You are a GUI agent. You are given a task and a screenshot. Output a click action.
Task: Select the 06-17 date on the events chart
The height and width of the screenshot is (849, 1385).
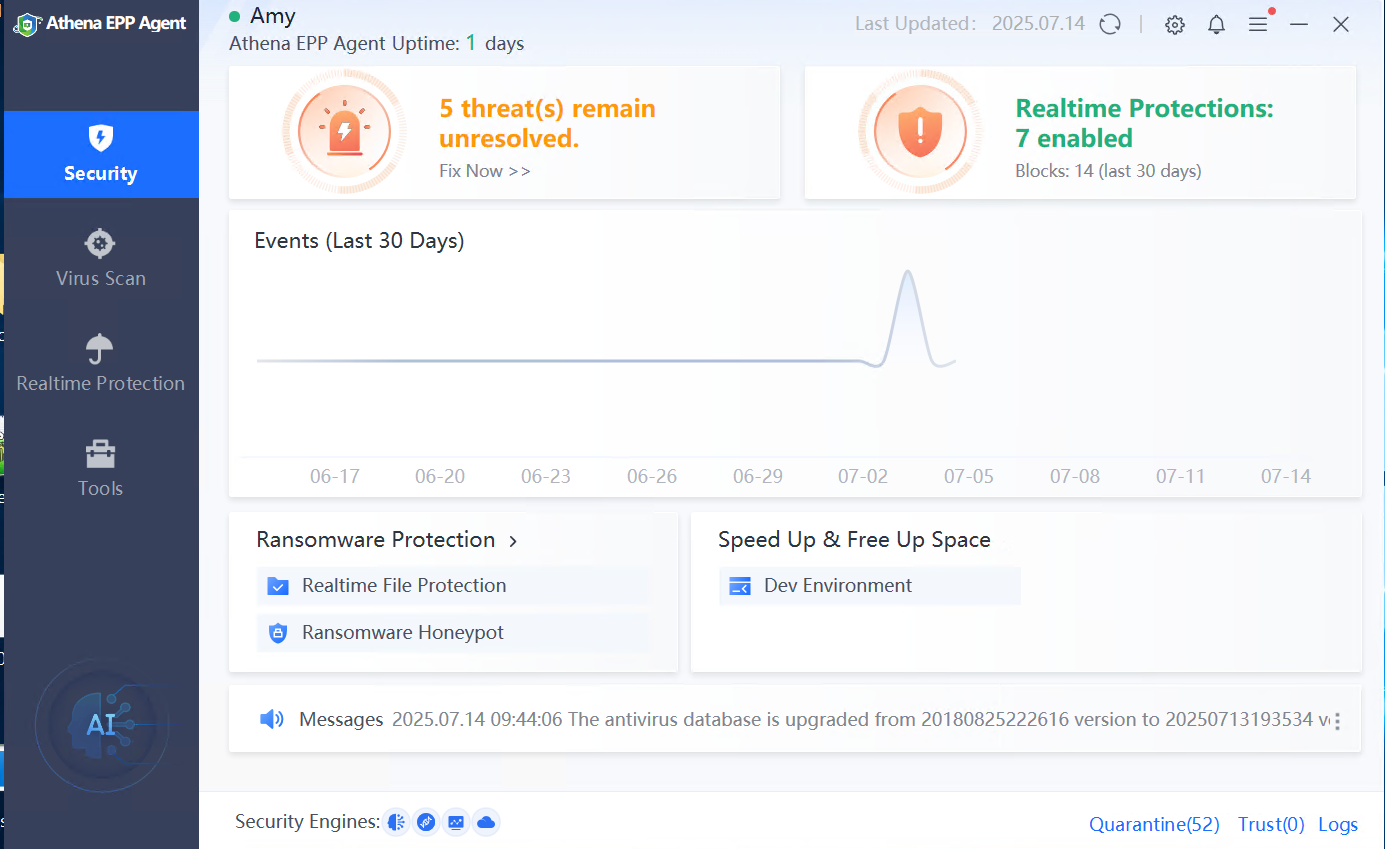[x=335, y=476]
